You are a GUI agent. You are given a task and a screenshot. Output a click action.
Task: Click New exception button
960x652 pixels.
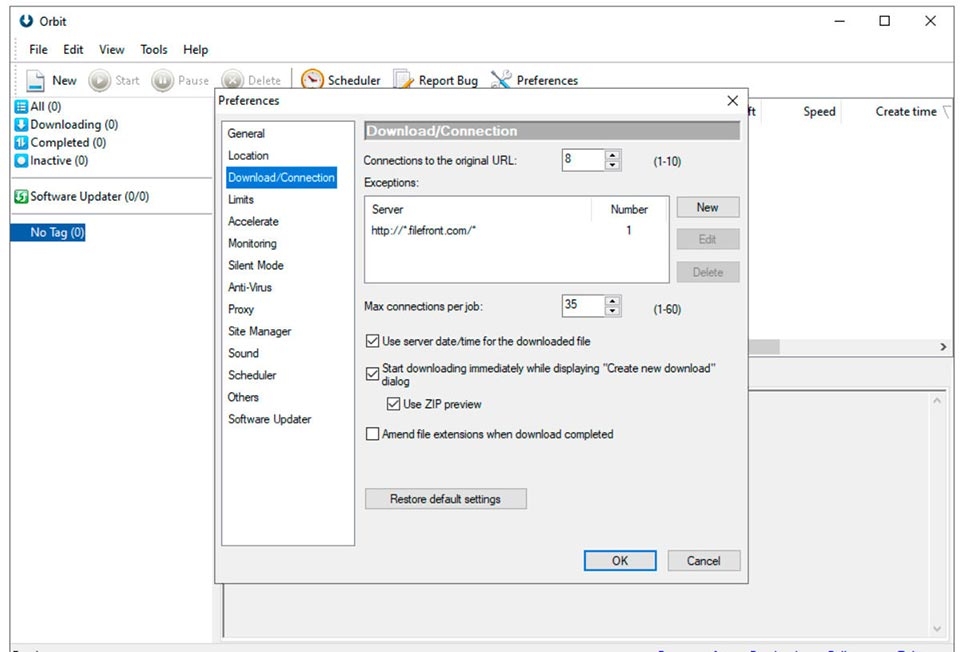[708, 208]
